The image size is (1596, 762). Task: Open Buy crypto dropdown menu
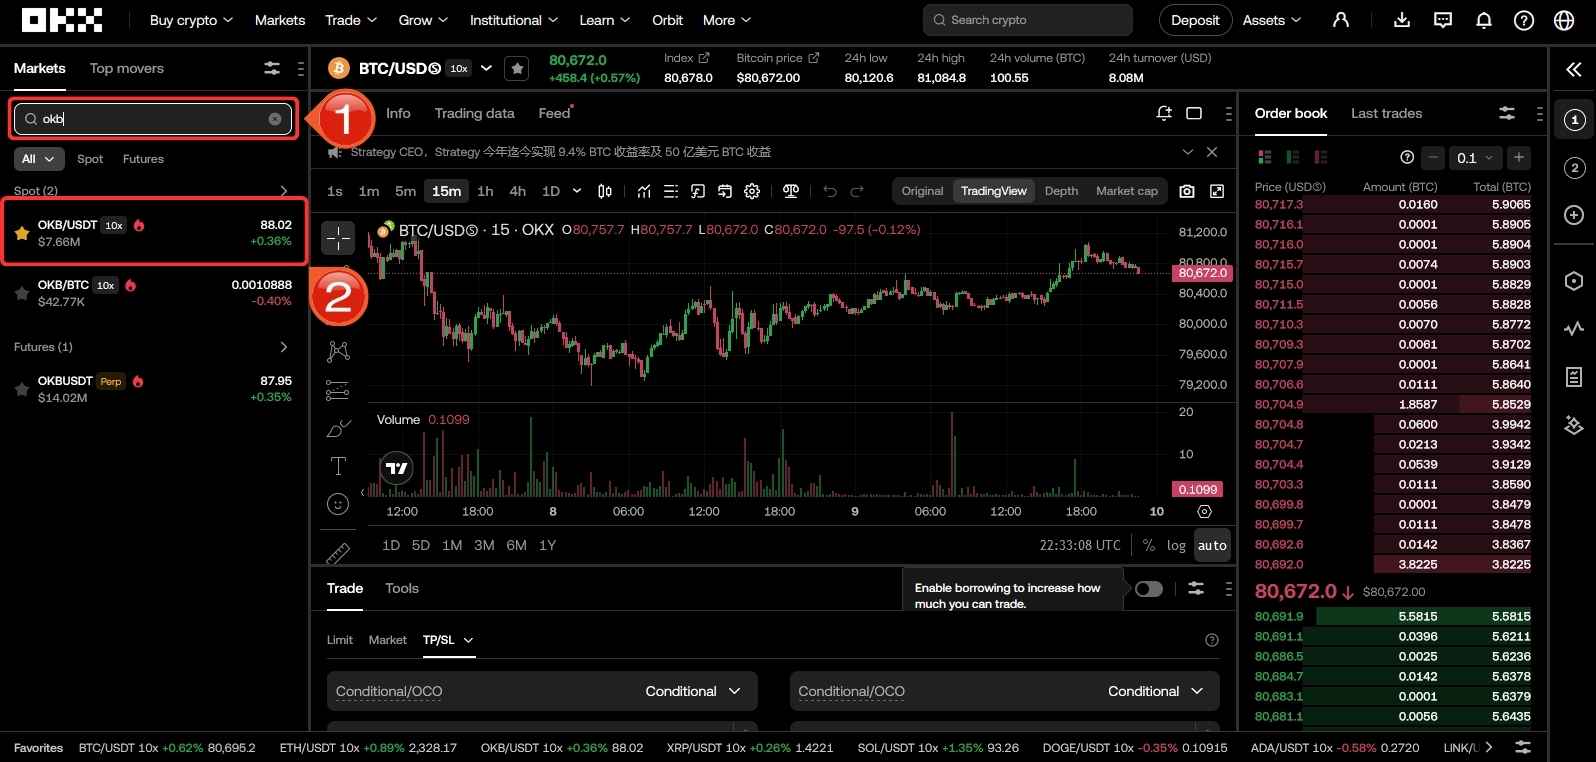pyautogui.click(x=191, y=20)
